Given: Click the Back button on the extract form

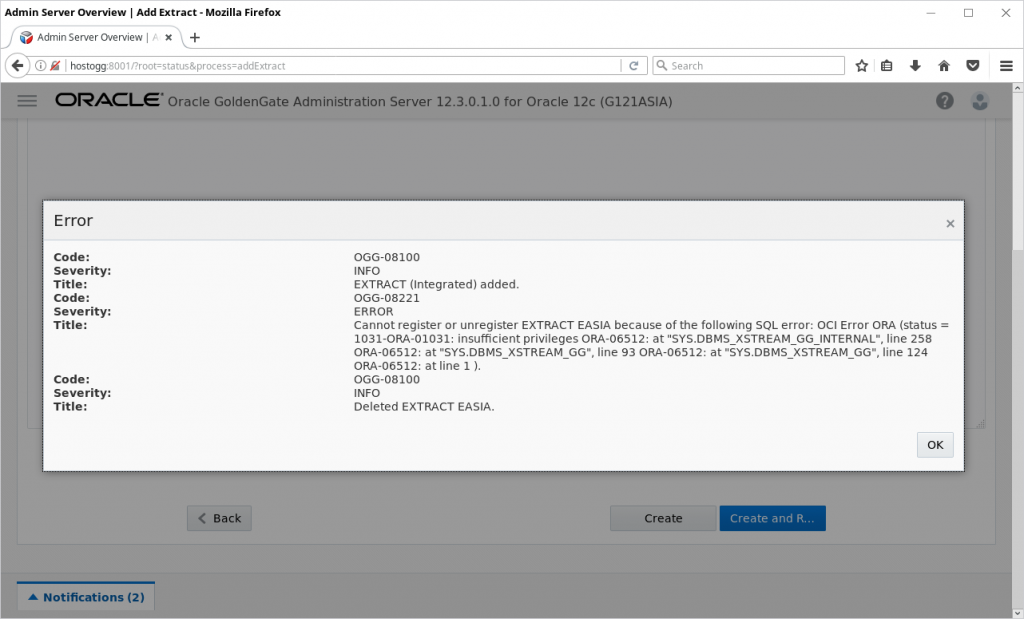Looking at the screenshot, I should coord(218,518).
